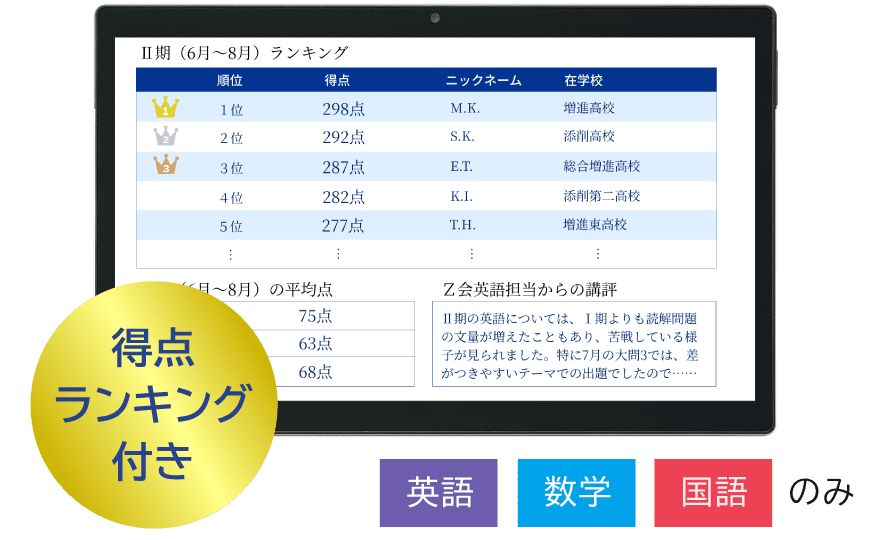Viewport: 870px width, 540px height.
Task: Click the 総合増進高校 school cell
Action: [602, 166]
